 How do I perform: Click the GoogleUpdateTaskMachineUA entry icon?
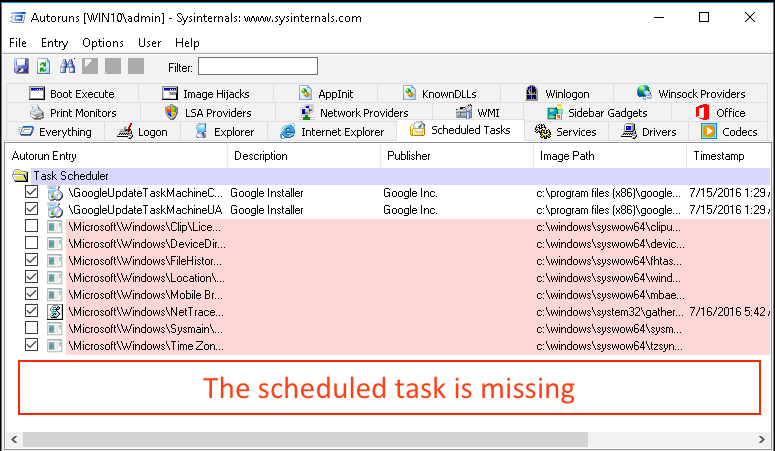point(54,210)
